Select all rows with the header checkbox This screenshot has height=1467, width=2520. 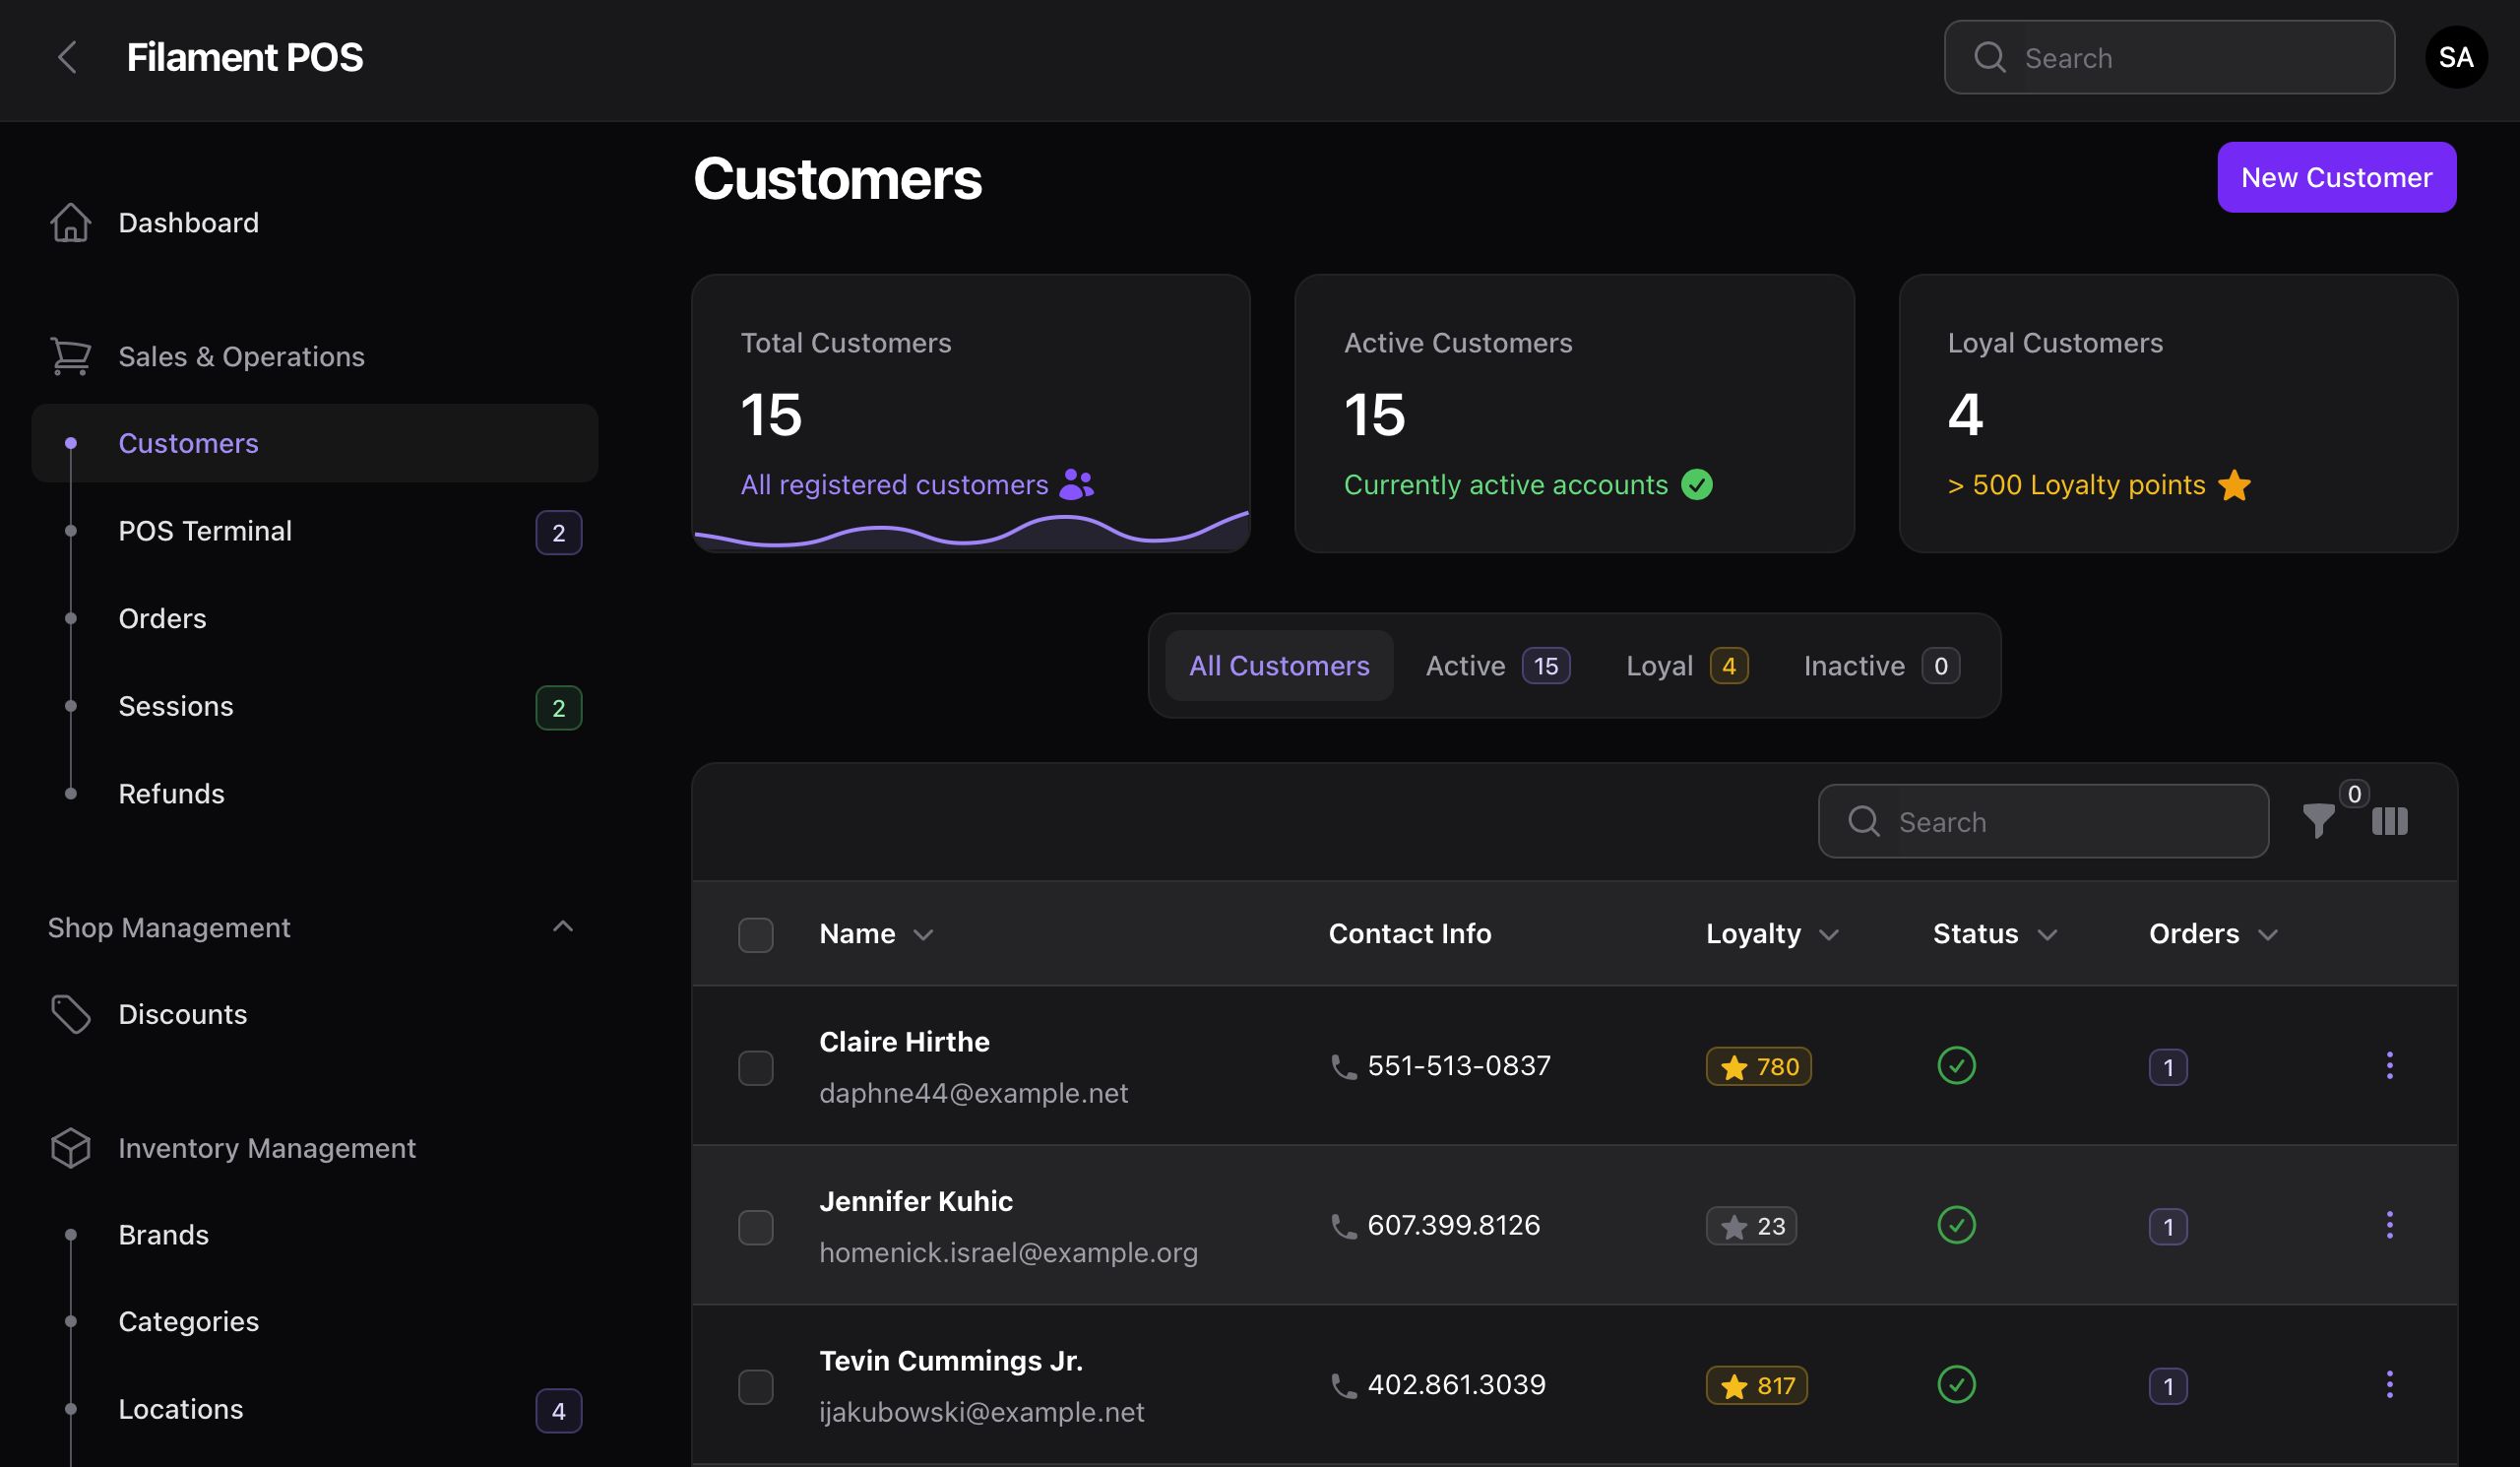(x=755, y=934)
